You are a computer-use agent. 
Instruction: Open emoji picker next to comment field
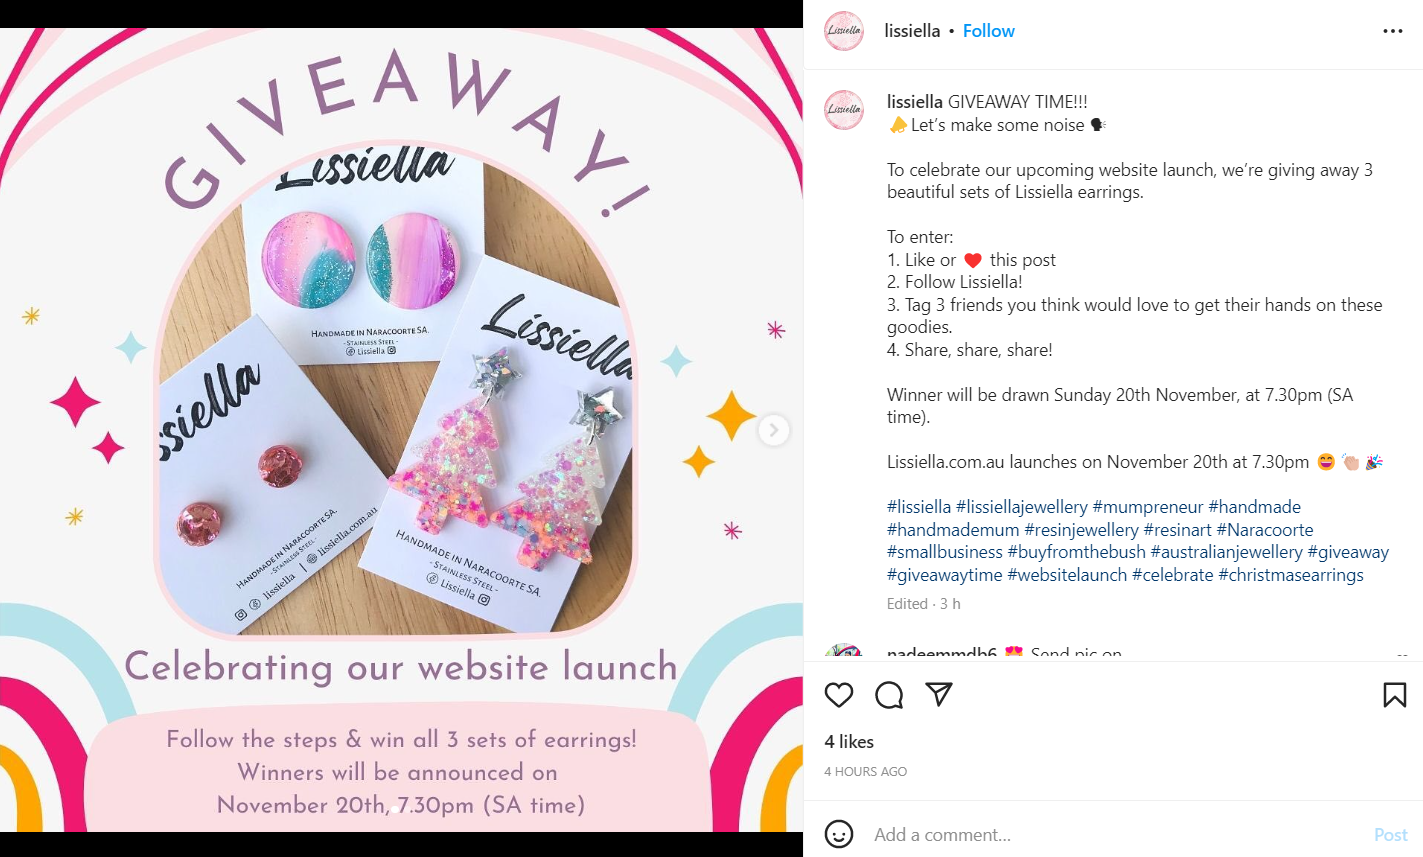coord(839,834)
